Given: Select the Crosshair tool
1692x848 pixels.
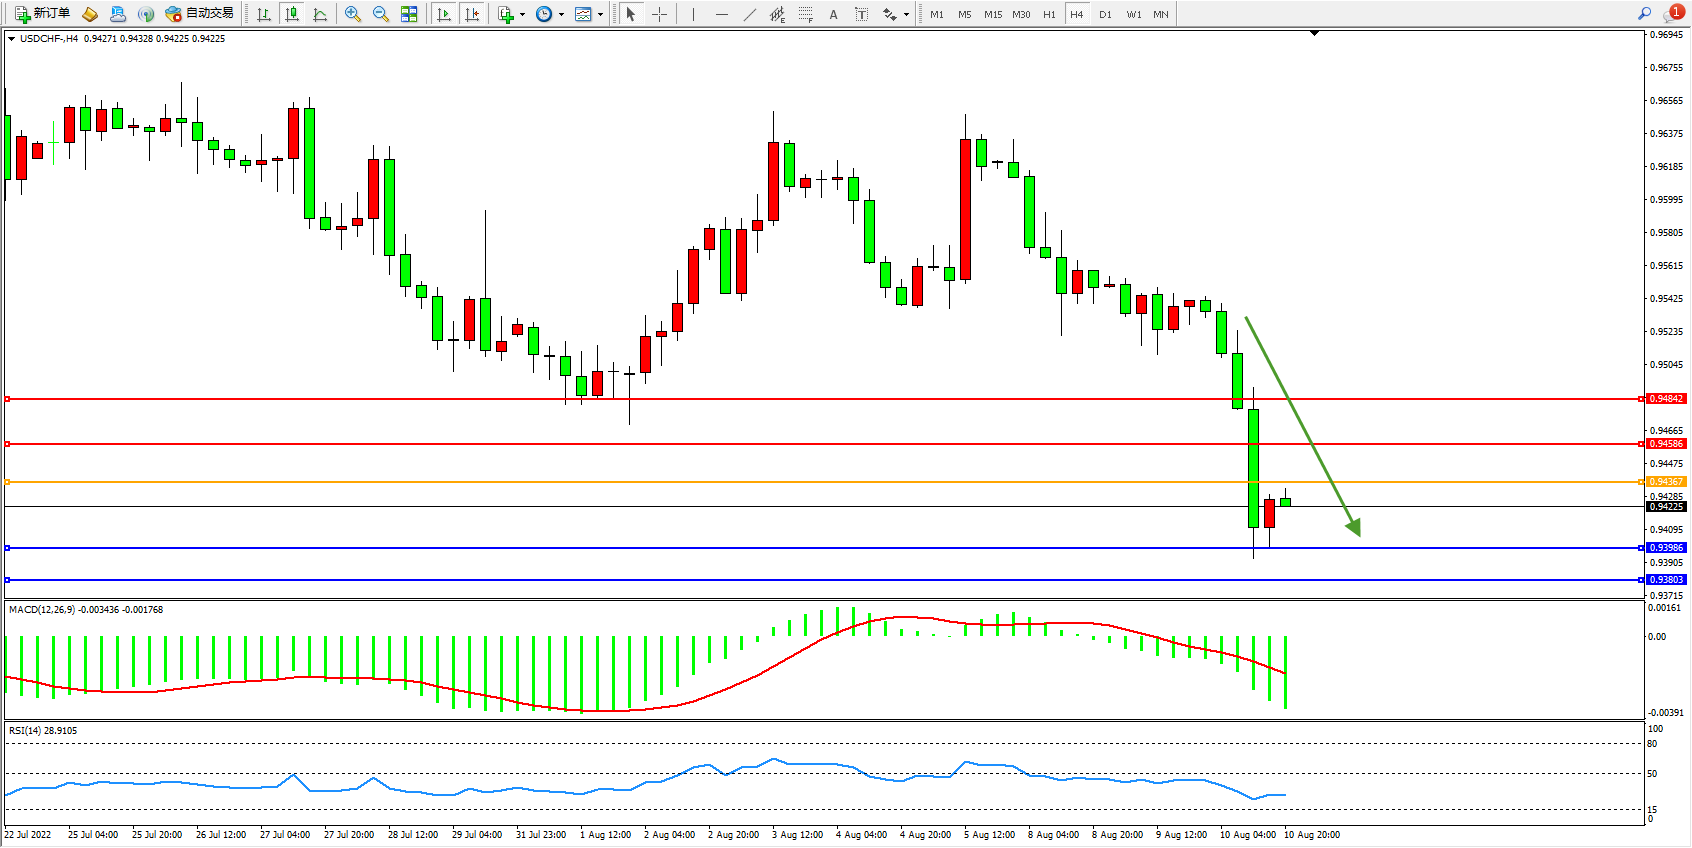Looking at the screenshot, I should pos(659,14).
